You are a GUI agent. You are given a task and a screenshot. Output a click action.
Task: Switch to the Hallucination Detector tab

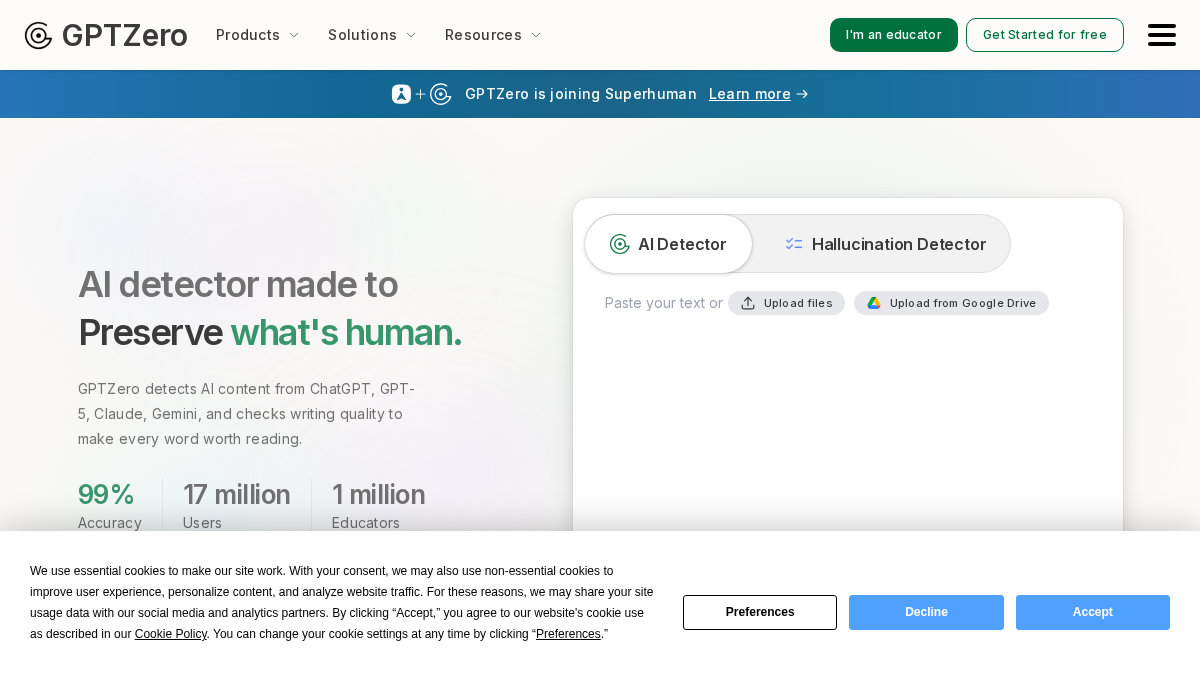click(x=885, y=244)
